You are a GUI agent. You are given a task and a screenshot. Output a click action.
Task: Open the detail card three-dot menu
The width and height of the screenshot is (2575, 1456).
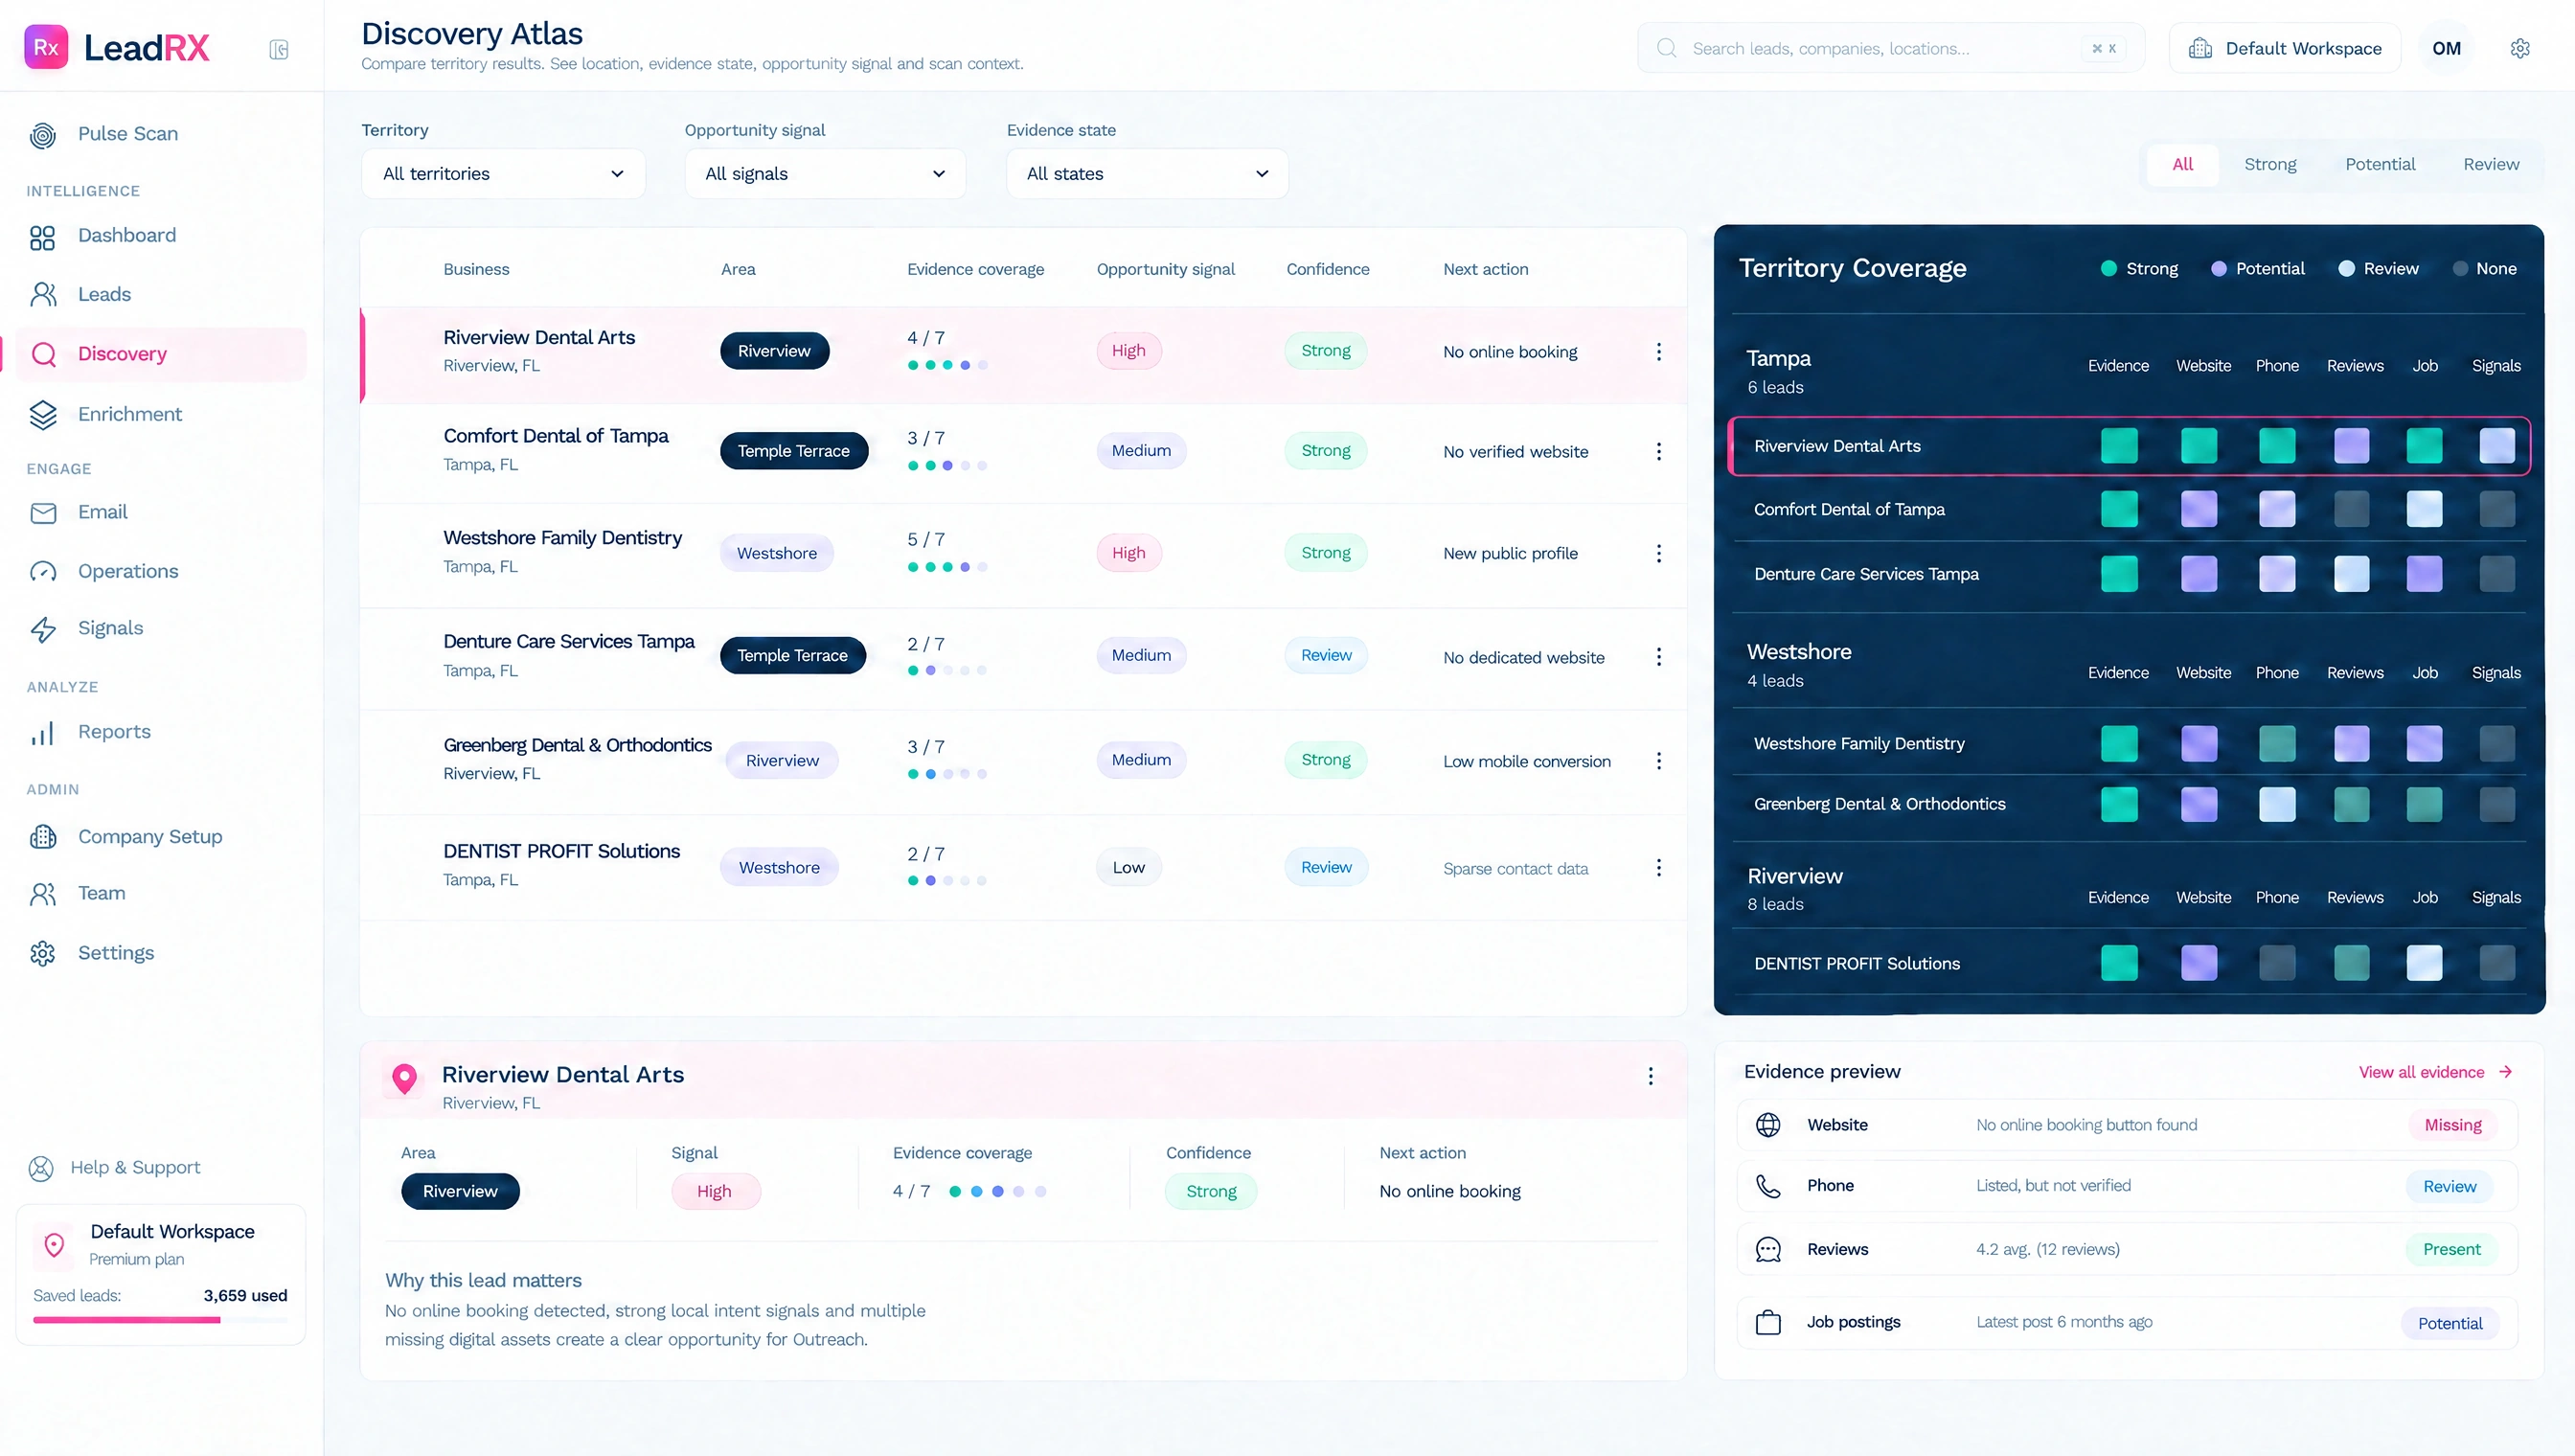pos(1650,1076)
